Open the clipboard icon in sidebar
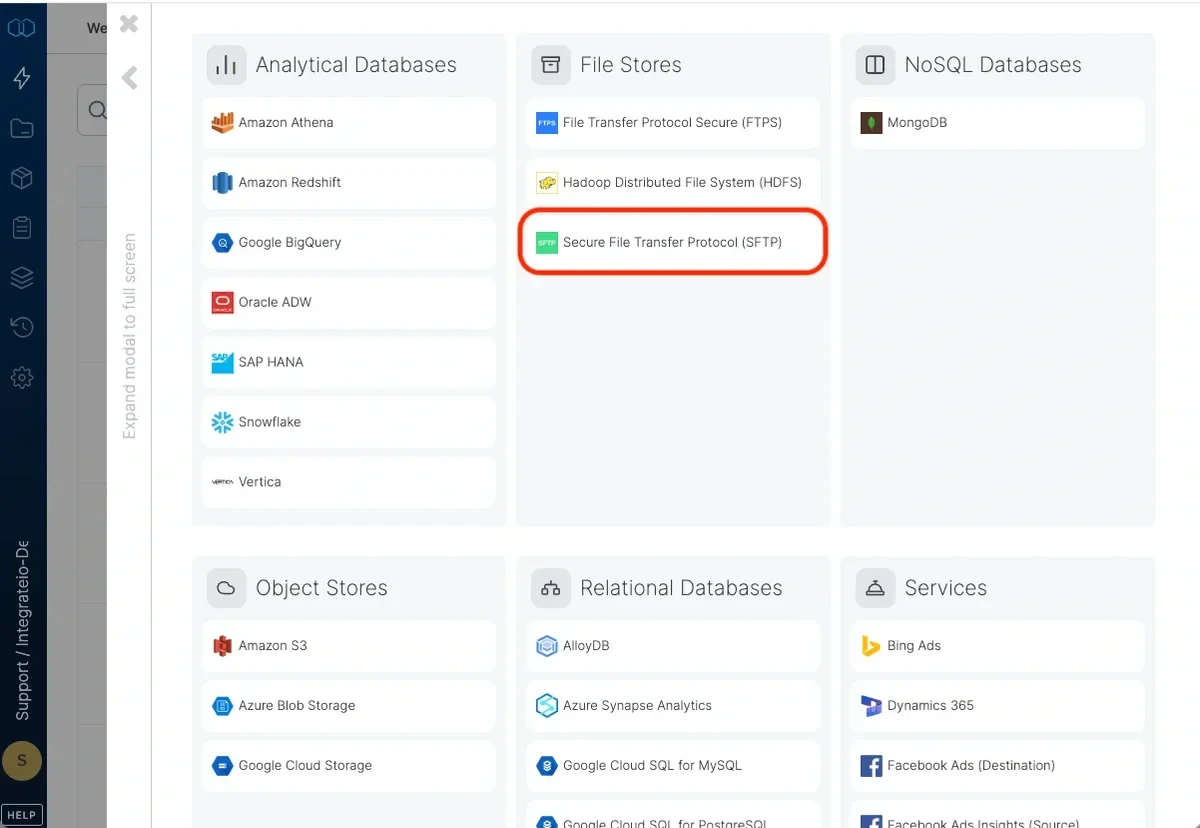Viewport: 1200px width, 828px height. [22, 227]
